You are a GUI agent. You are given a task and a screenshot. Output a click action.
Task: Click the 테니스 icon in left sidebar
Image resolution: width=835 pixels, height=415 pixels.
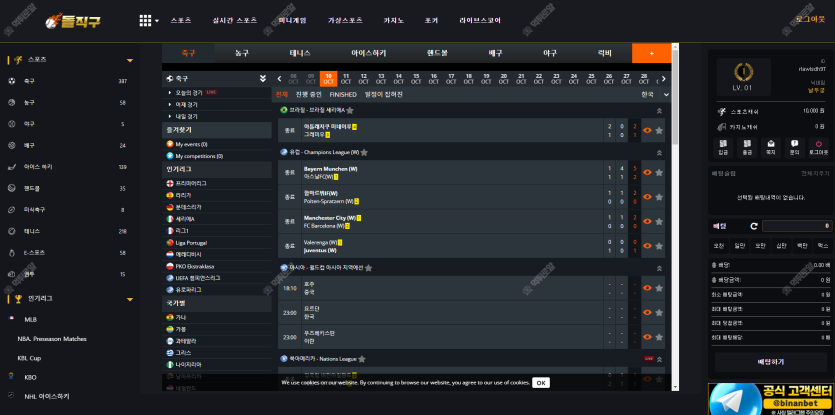click(11, 231)
